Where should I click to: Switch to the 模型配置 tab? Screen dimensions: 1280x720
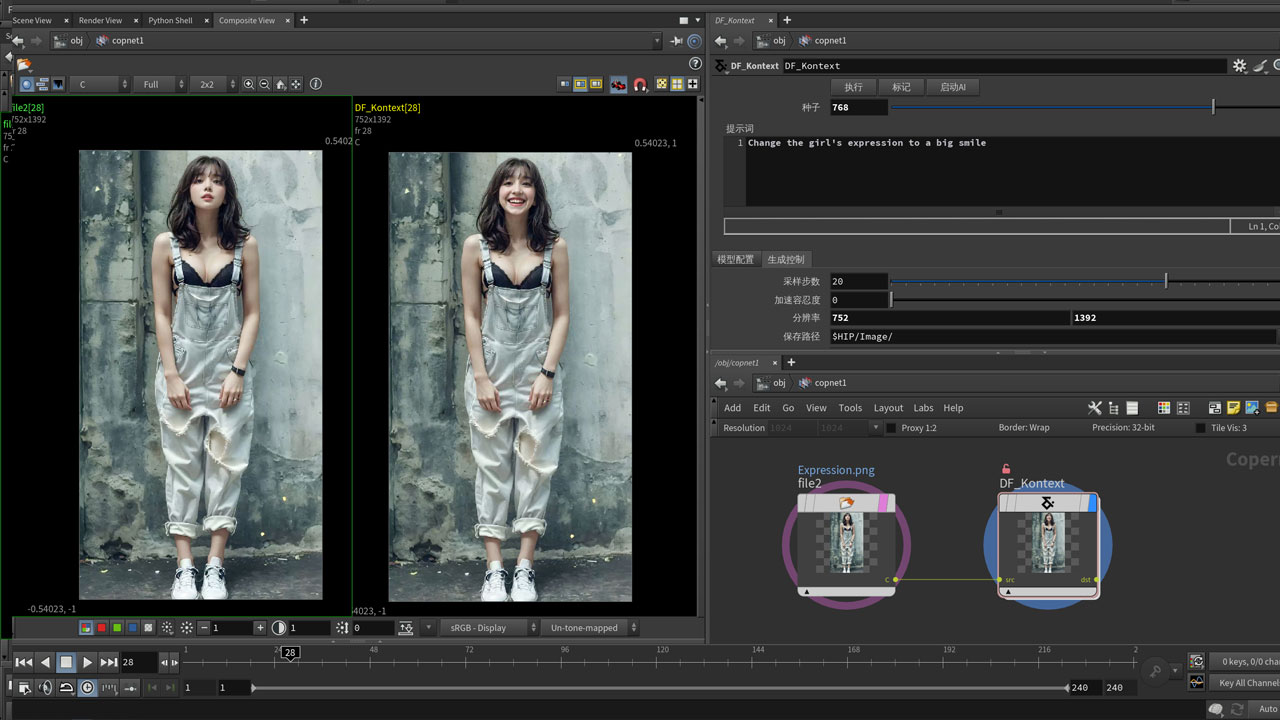(735, 259)
